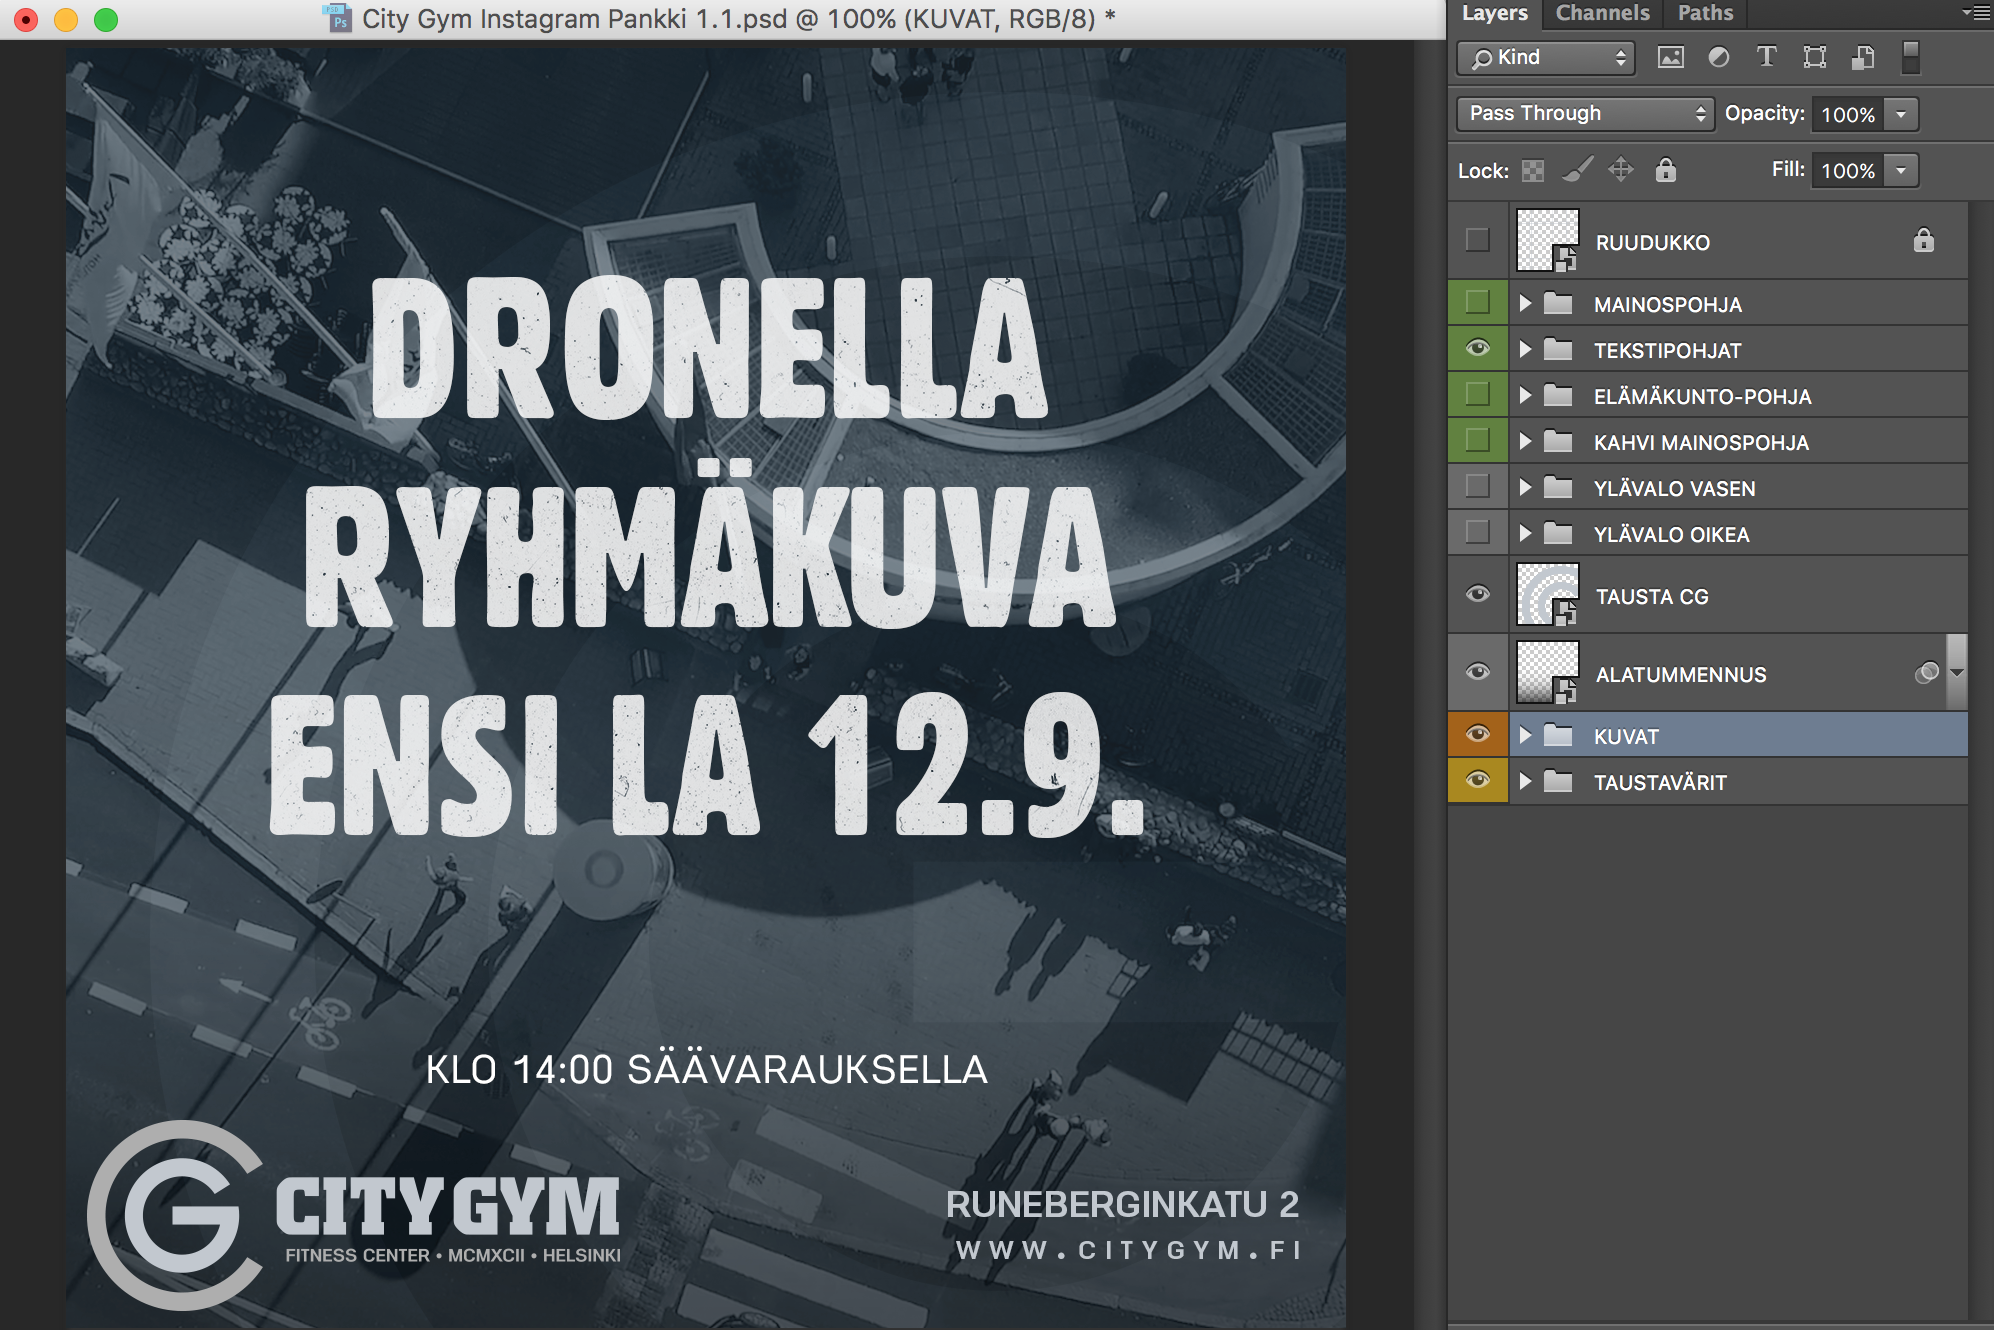Expand the KAHVI MAINOSPOHJA group

(1525, 441)
